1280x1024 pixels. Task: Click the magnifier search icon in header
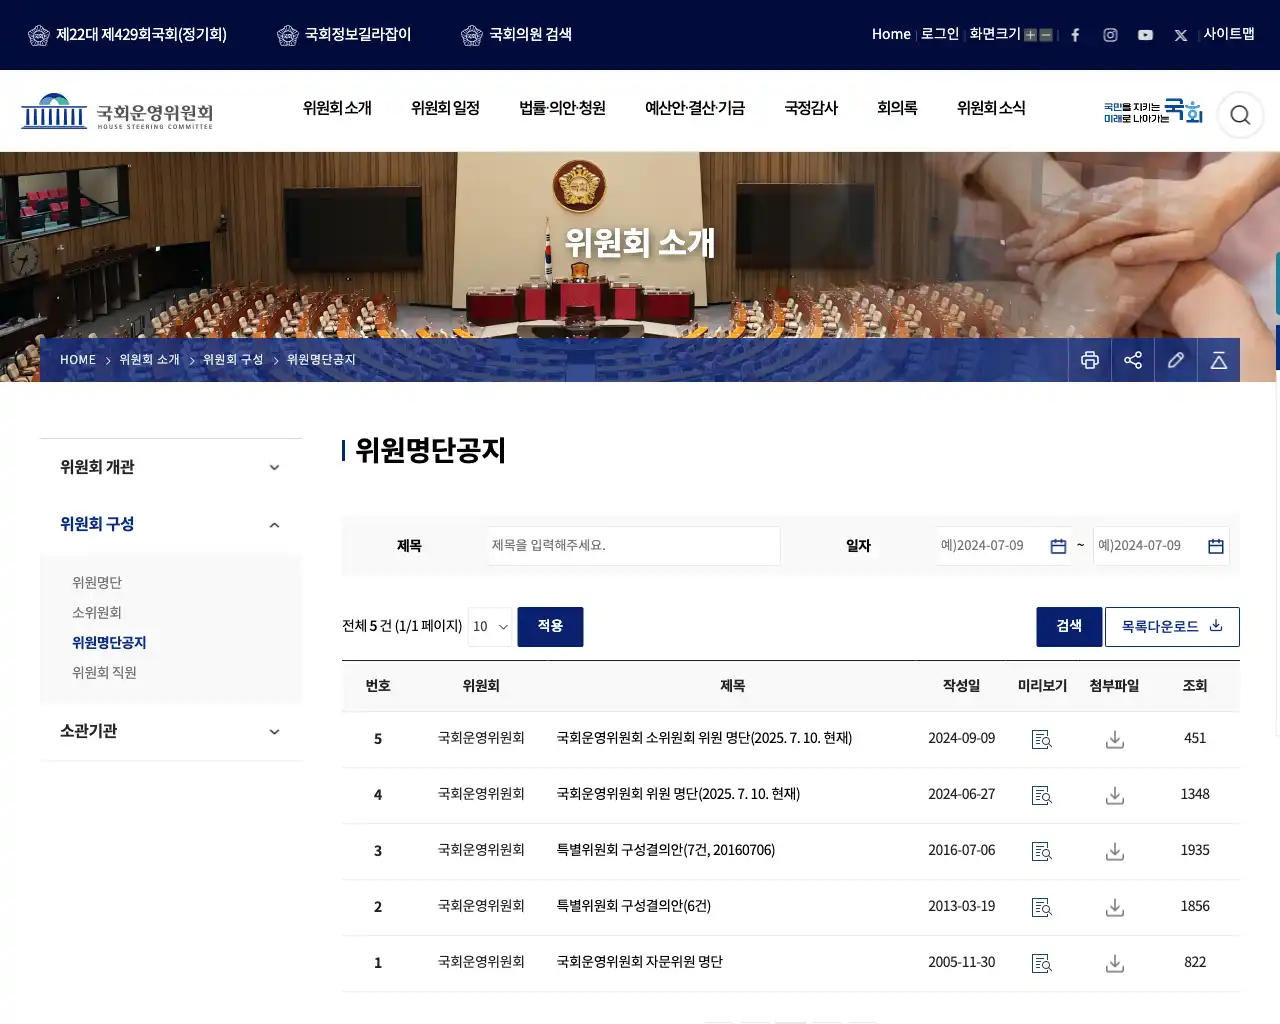tap(1240, 115)
